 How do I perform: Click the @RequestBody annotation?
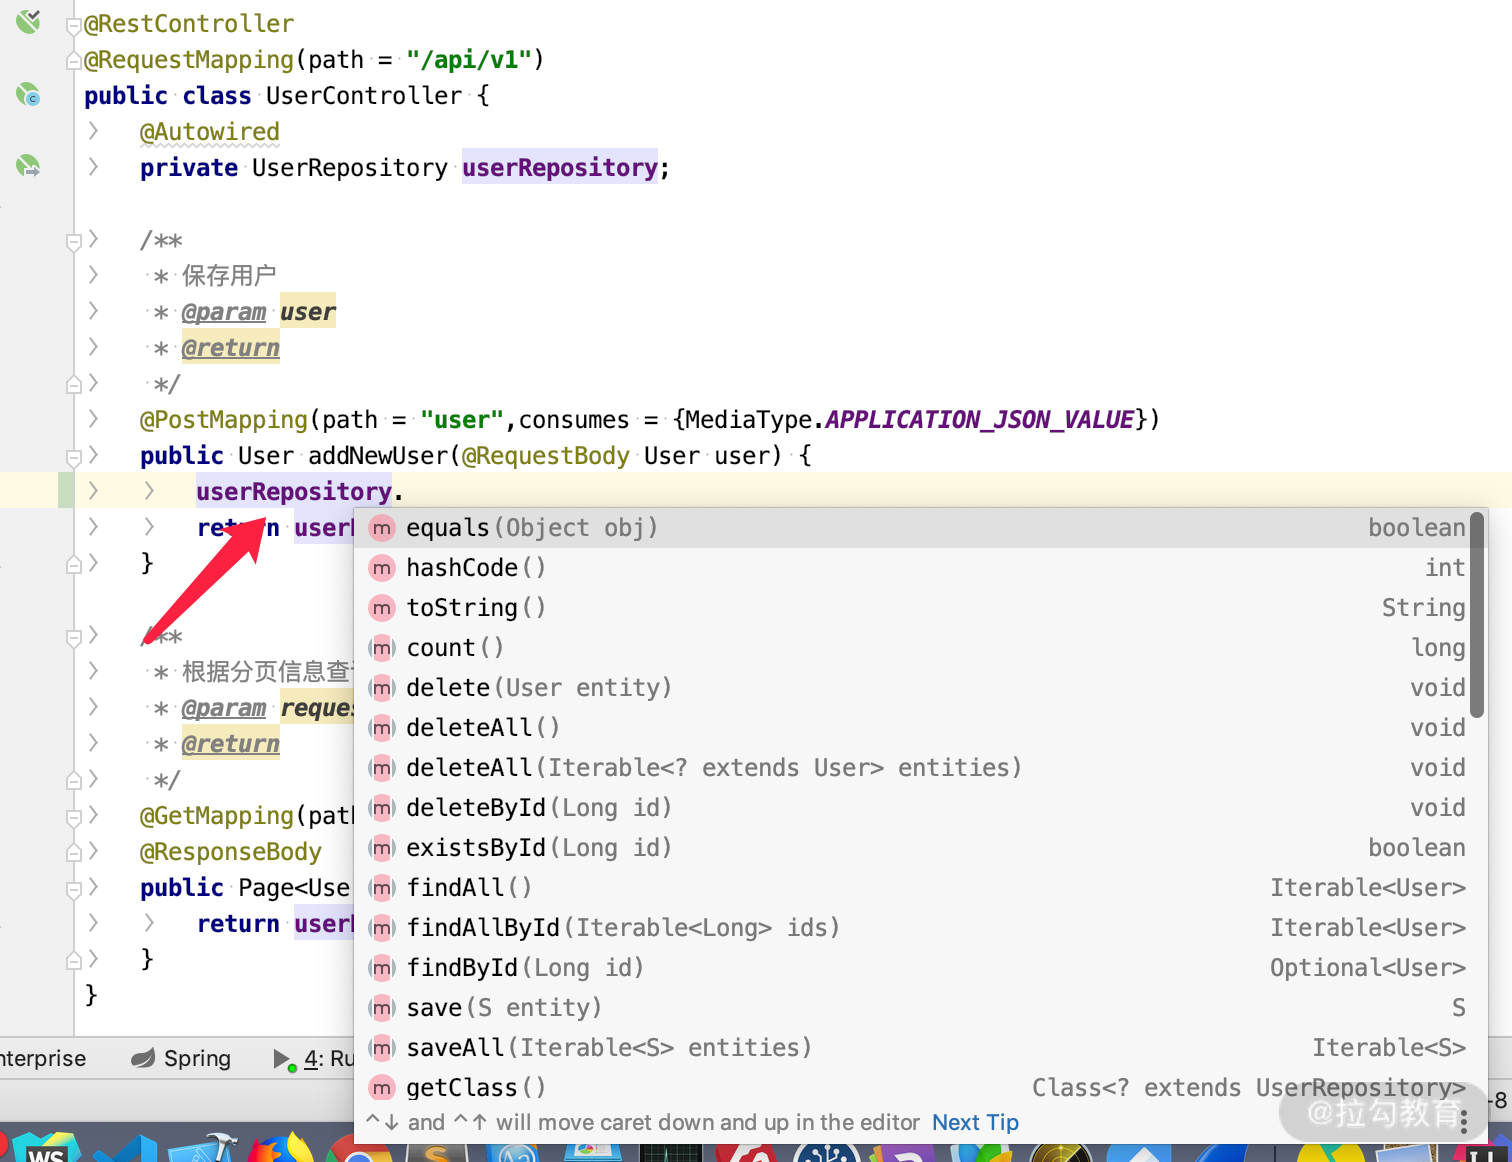[x=546, y=456]
